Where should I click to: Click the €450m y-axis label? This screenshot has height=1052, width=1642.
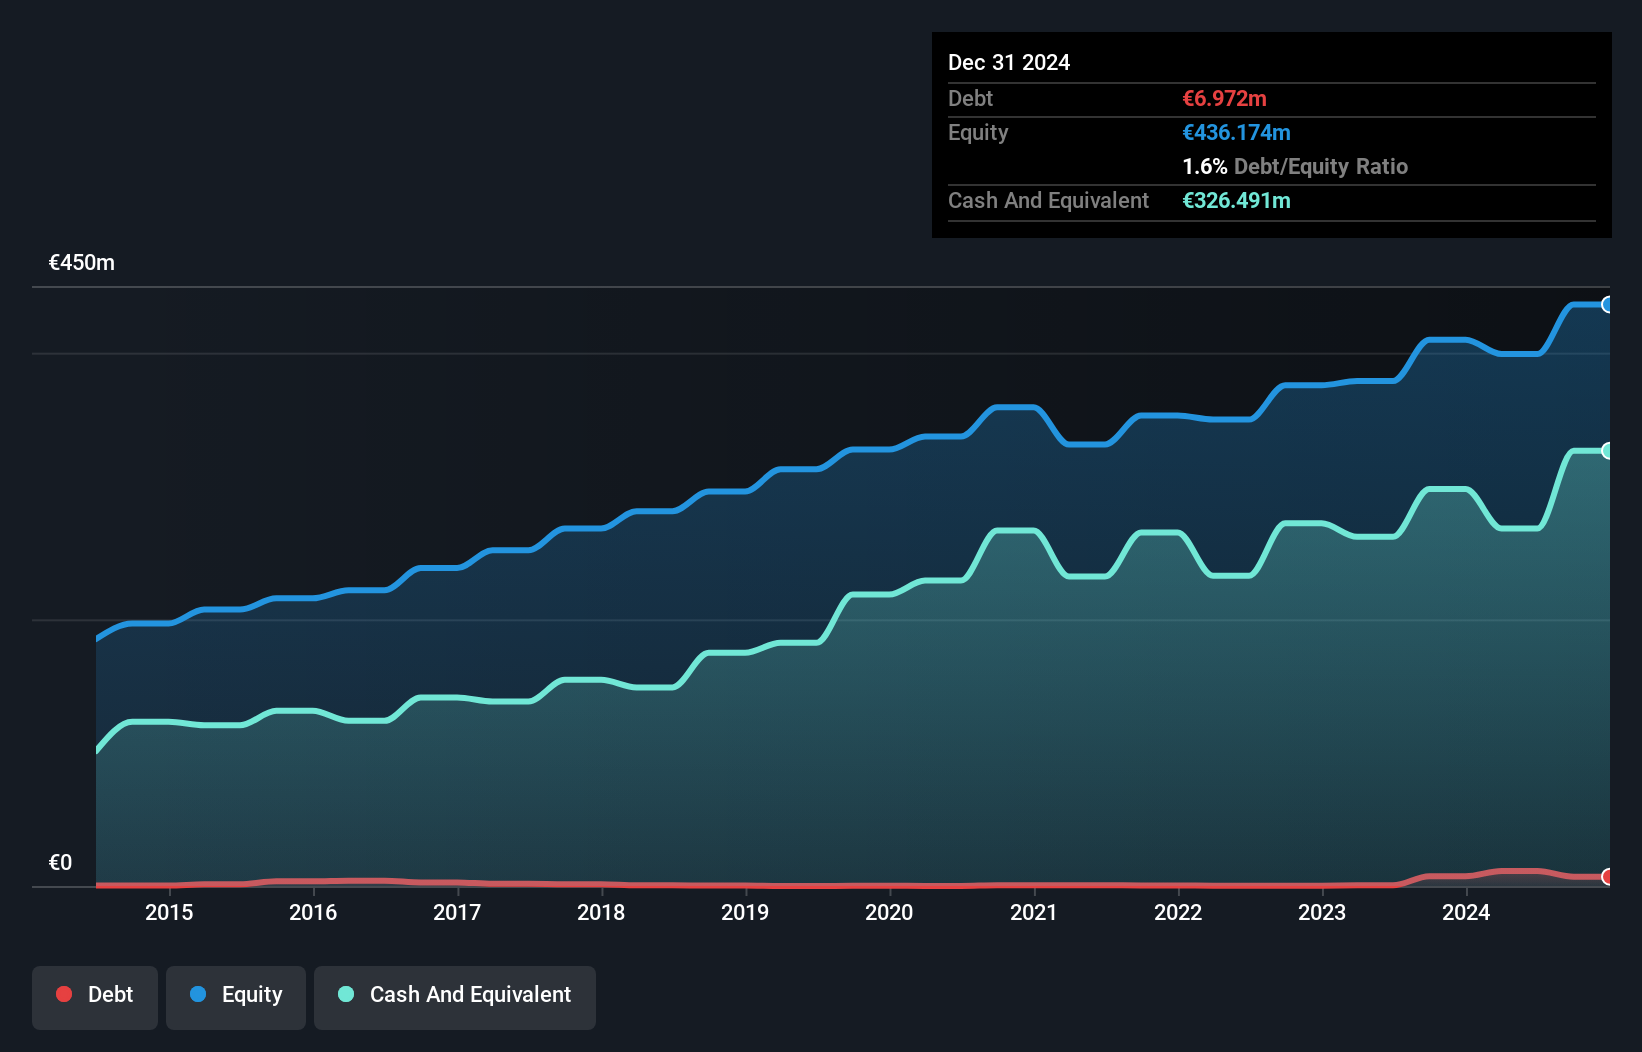tap(82, 263)
